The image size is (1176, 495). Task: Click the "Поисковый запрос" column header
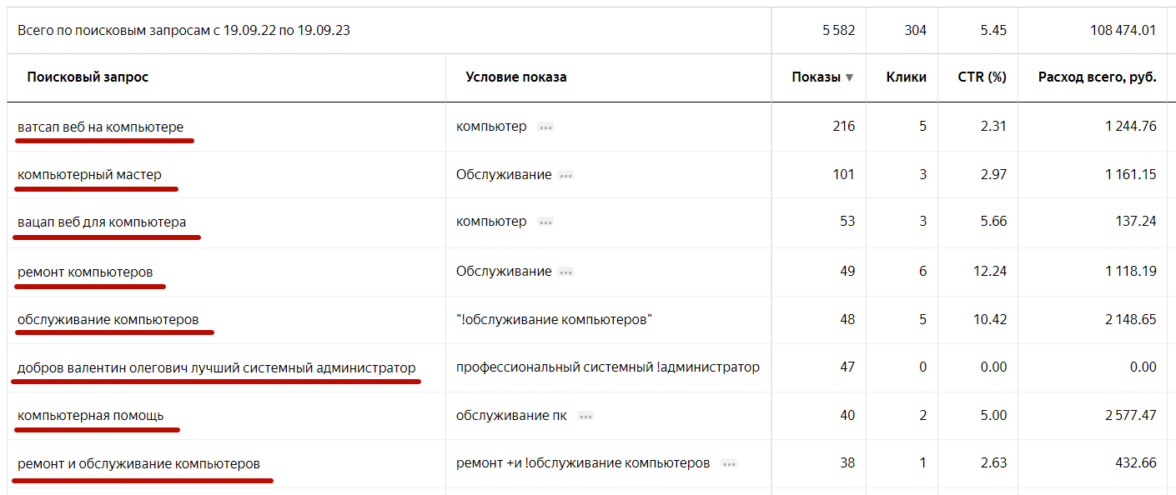(88, 77)
